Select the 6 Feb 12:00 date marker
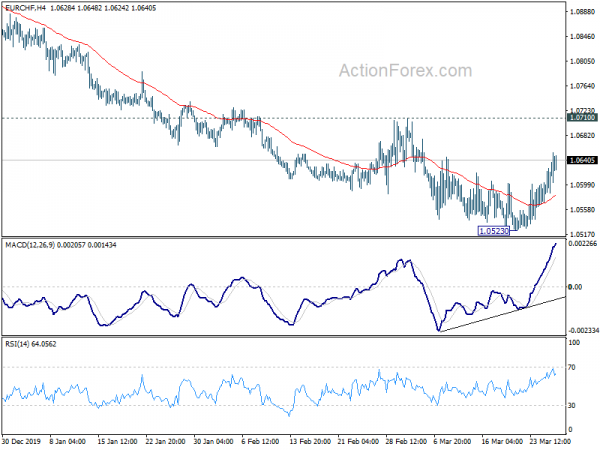The image size is (600, 450). coord(260,441)
